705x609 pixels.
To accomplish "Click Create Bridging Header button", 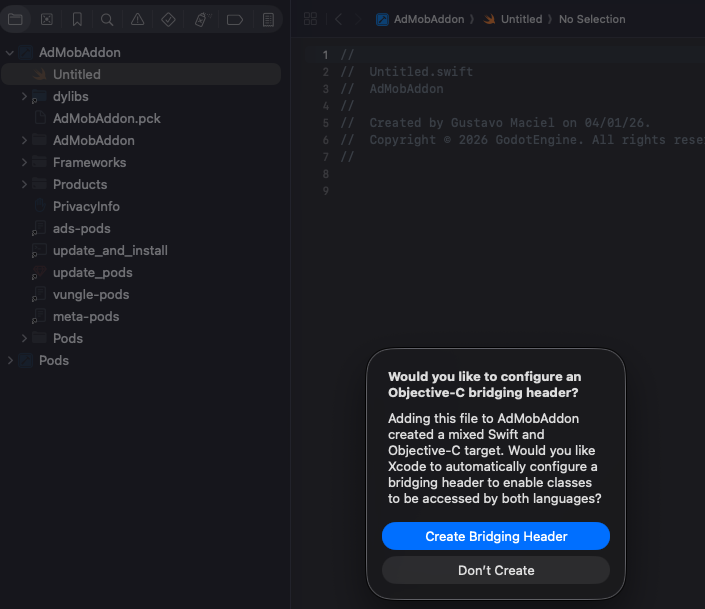I will click(x=496, y=536).
